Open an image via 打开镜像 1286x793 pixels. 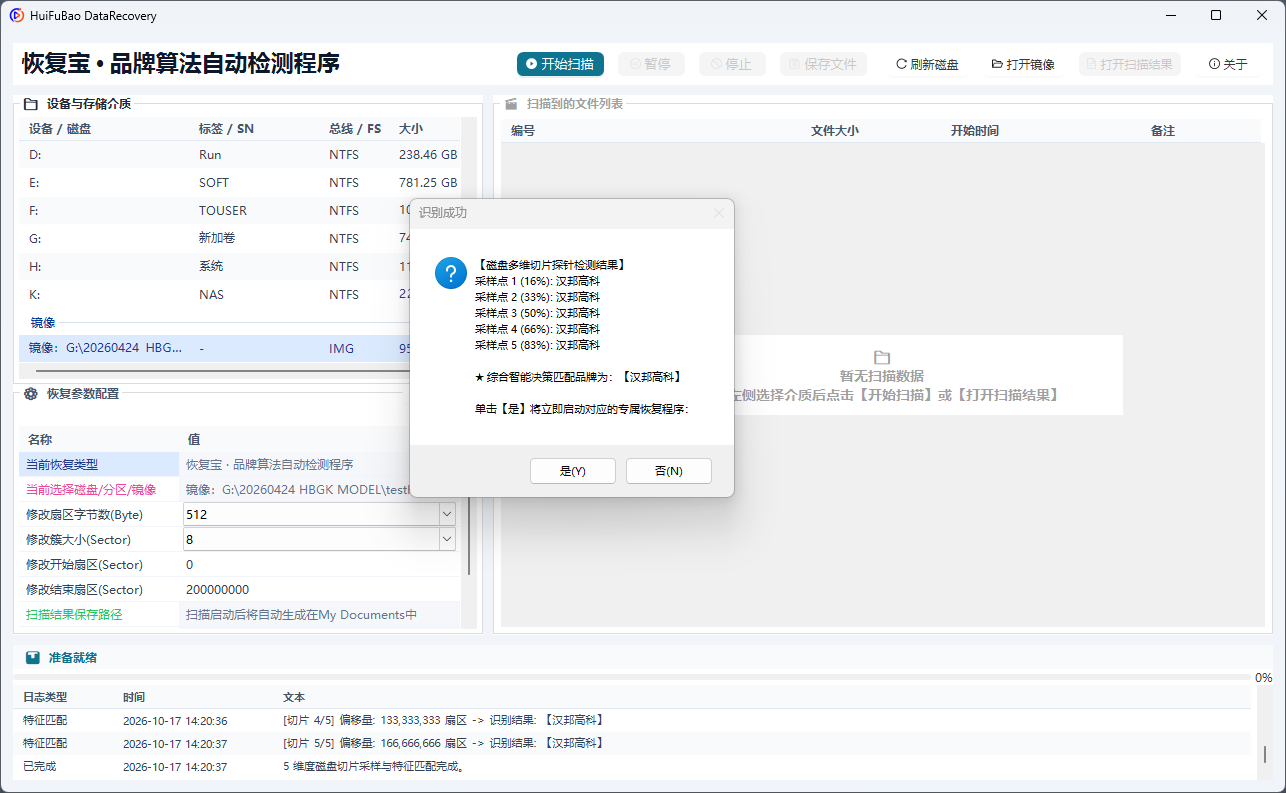pos(1023,64)
